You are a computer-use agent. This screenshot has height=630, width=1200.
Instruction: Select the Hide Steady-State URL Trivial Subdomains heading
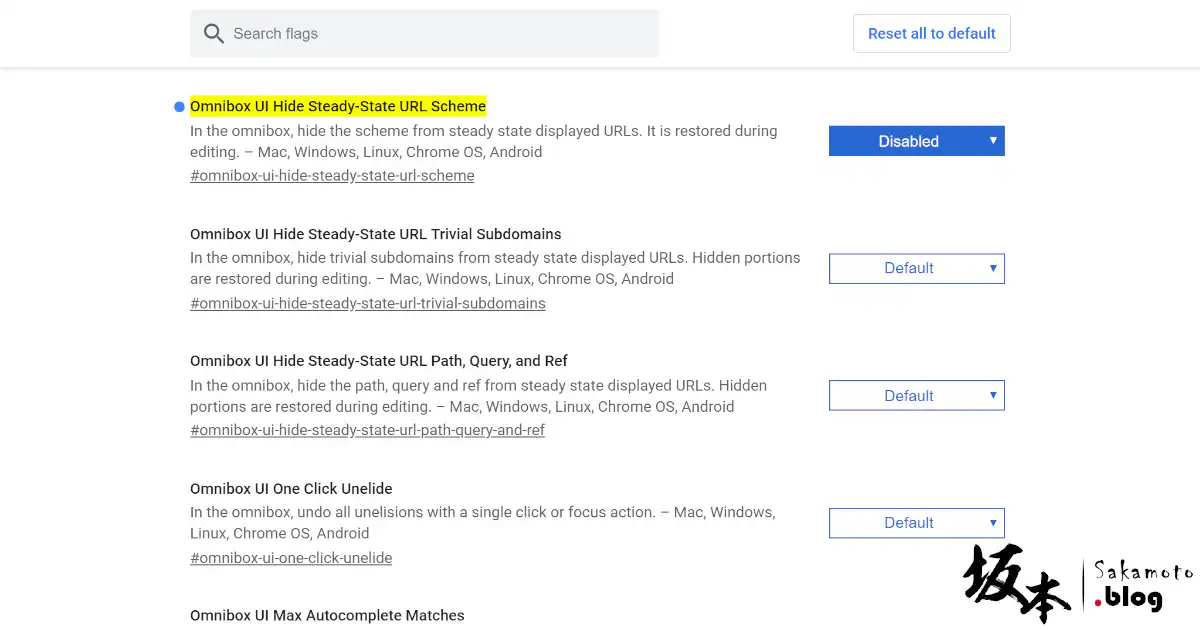(x=376, y=234)
